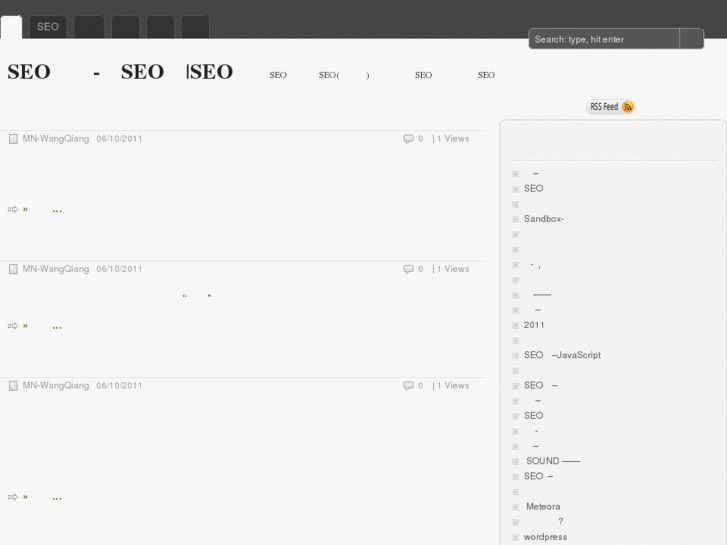Click the bullet icon next to Sandbox- link

515,219
